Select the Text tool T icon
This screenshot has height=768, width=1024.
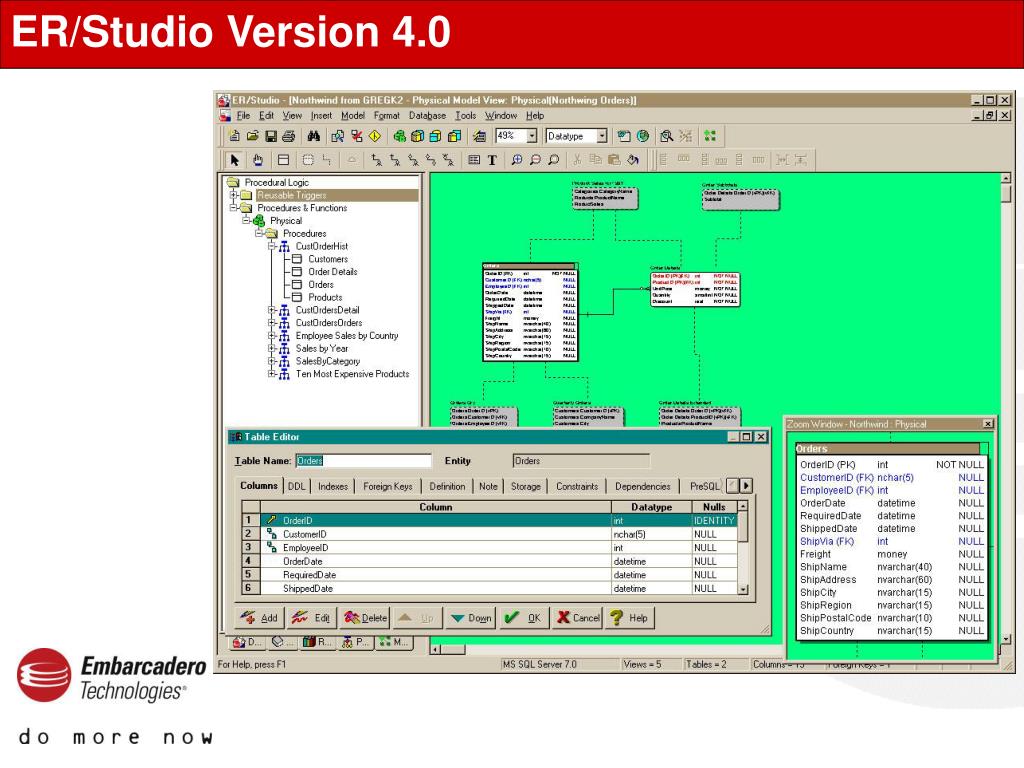(x=492, y=160)
